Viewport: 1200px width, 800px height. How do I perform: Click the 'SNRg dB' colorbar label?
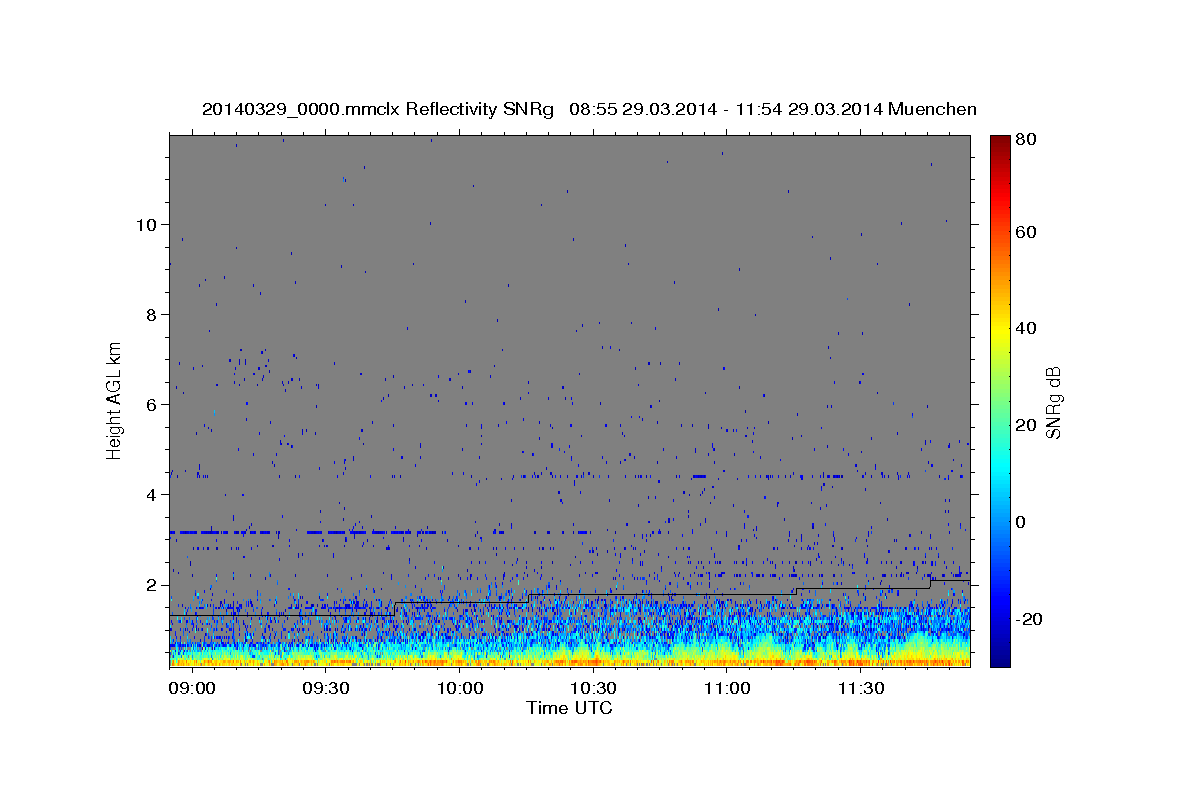point(1052,403)
